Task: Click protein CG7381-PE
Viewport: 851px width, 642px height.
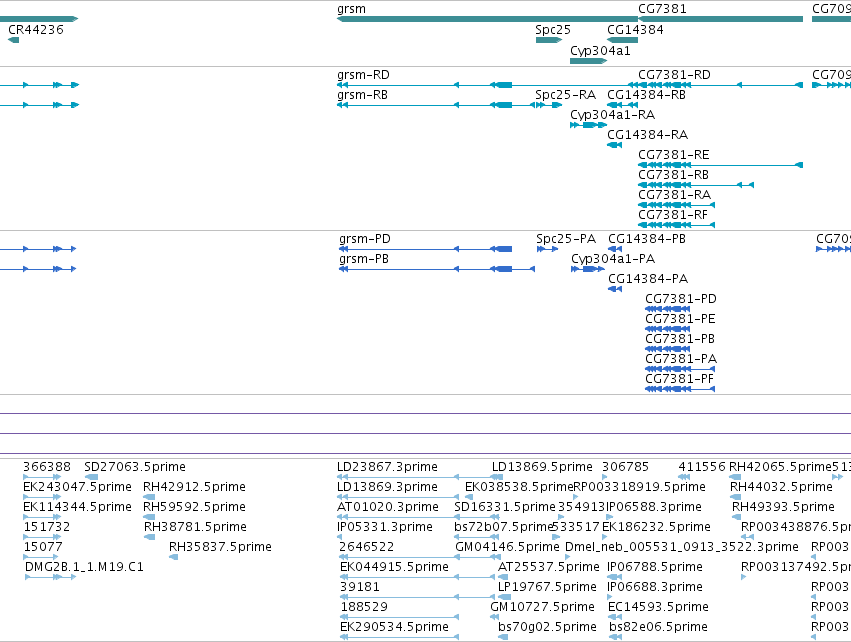Action: coord(668,329)
